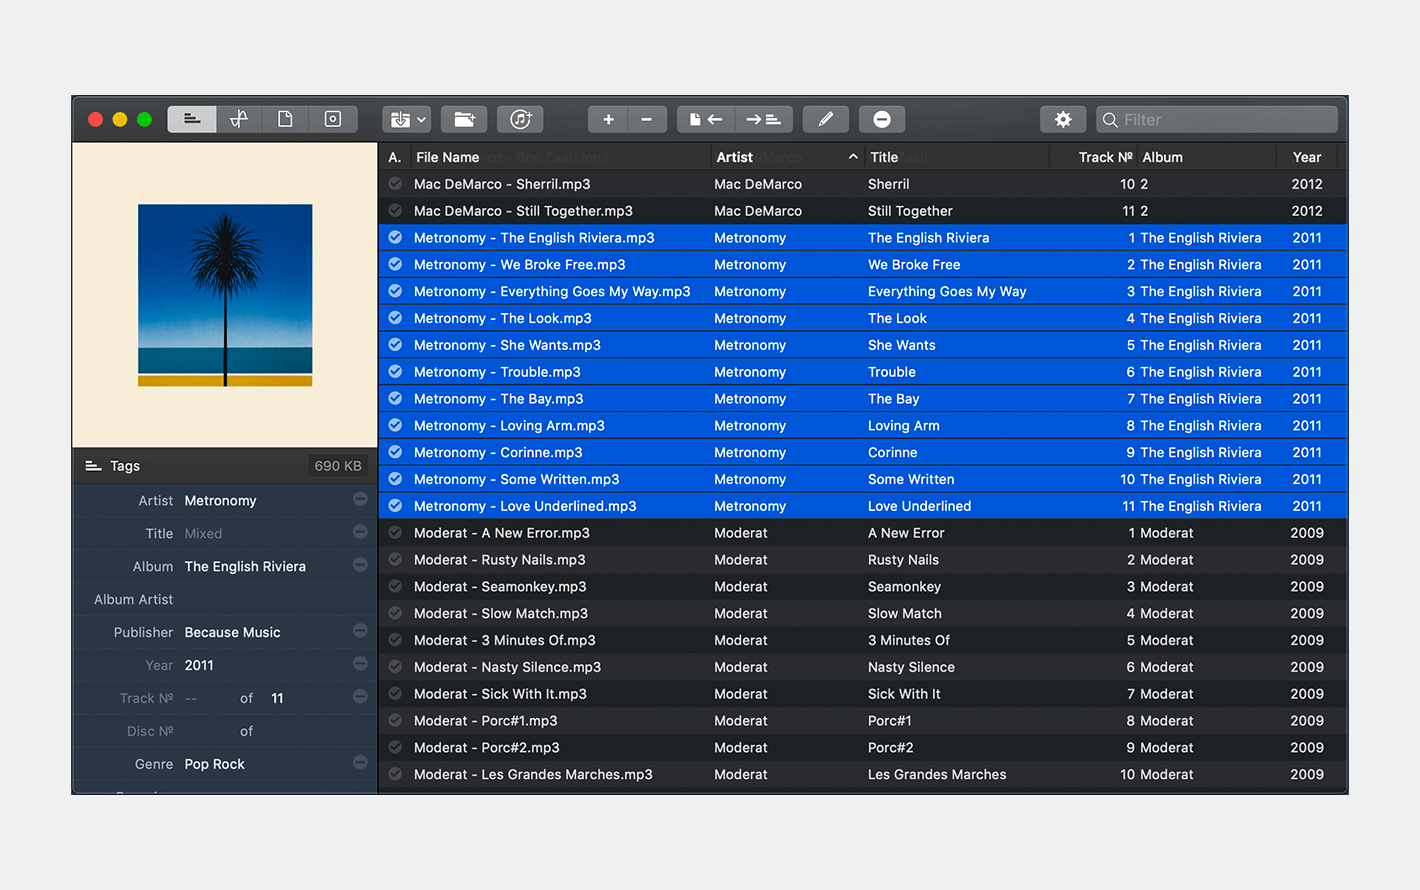Image resolution: width=1420 pixels, height=890 pixels.
Task: Switch to the tags panel view
Action: (192, 119)
